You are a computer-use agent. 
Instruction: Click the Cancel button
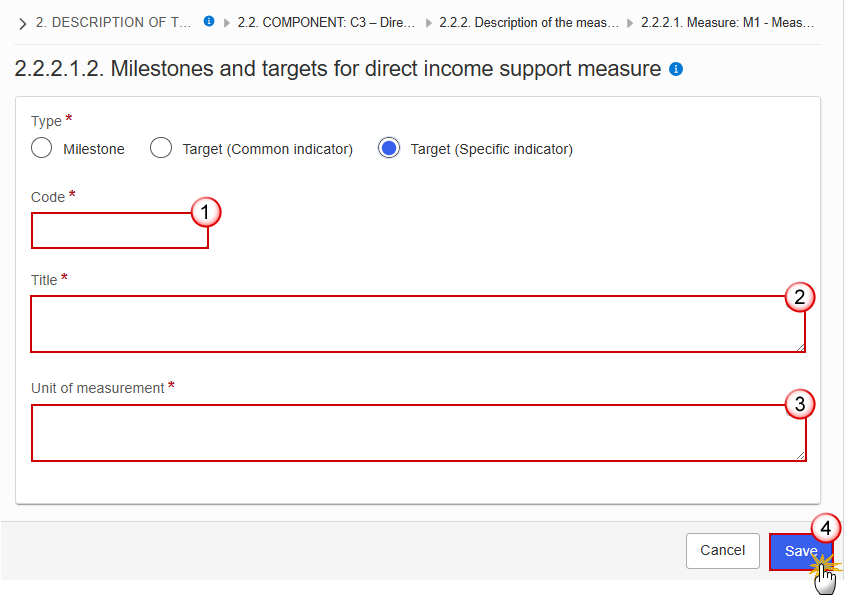pyautogui.click(x=722, y=551)
